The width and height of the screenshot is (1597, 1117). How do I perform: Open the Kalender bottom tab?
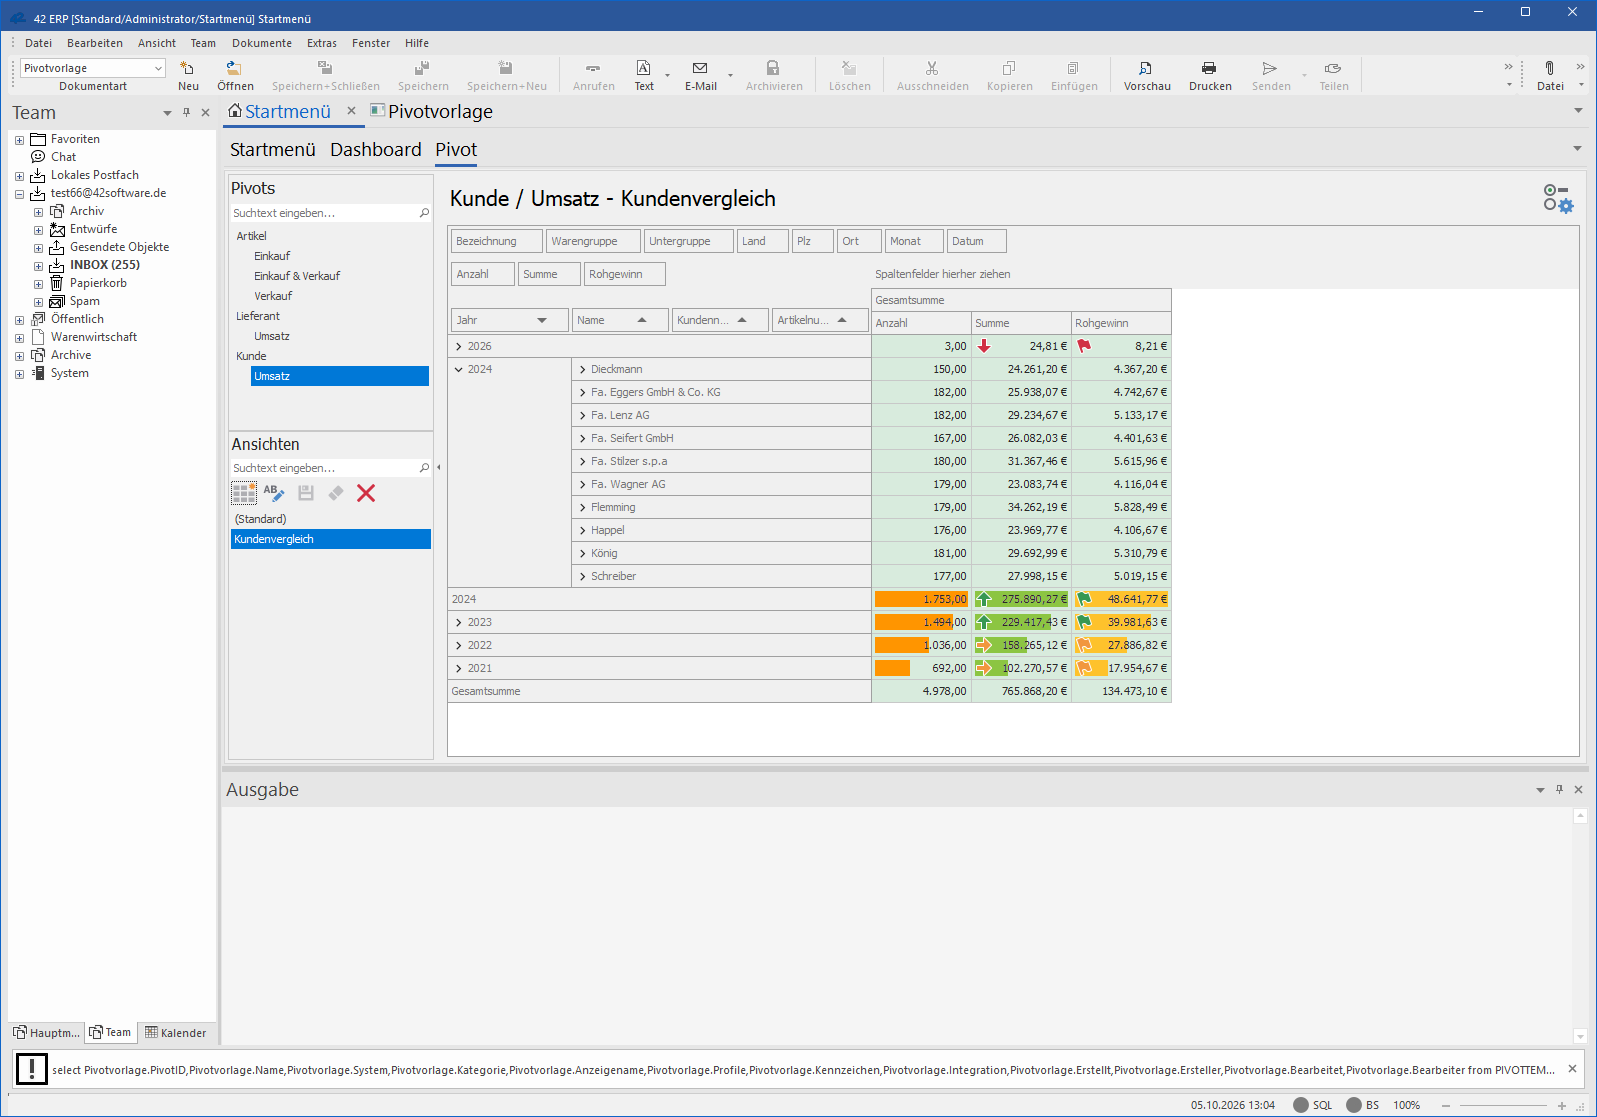(x=176, y=1033)
